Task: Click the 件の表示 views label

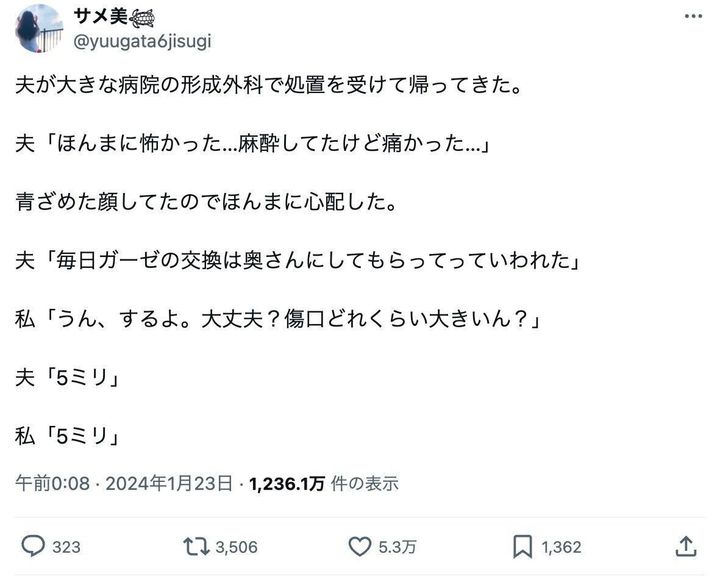Action: (x=365, y=484)
